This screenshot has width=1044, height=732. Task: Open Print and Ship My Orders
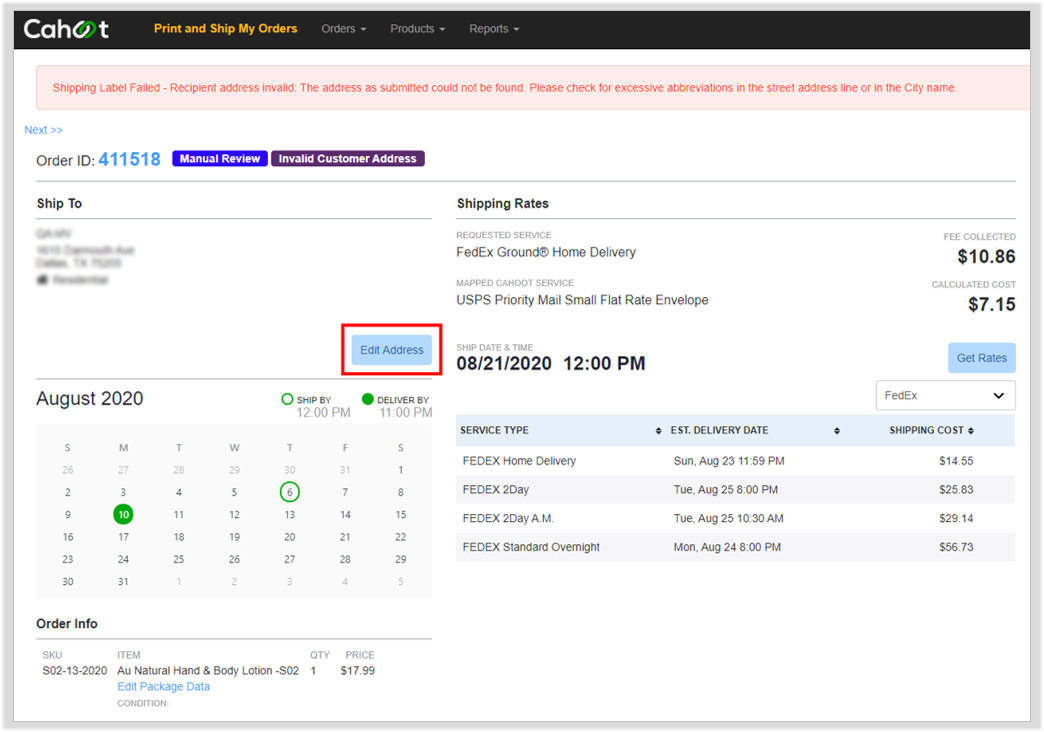point(225,29)
